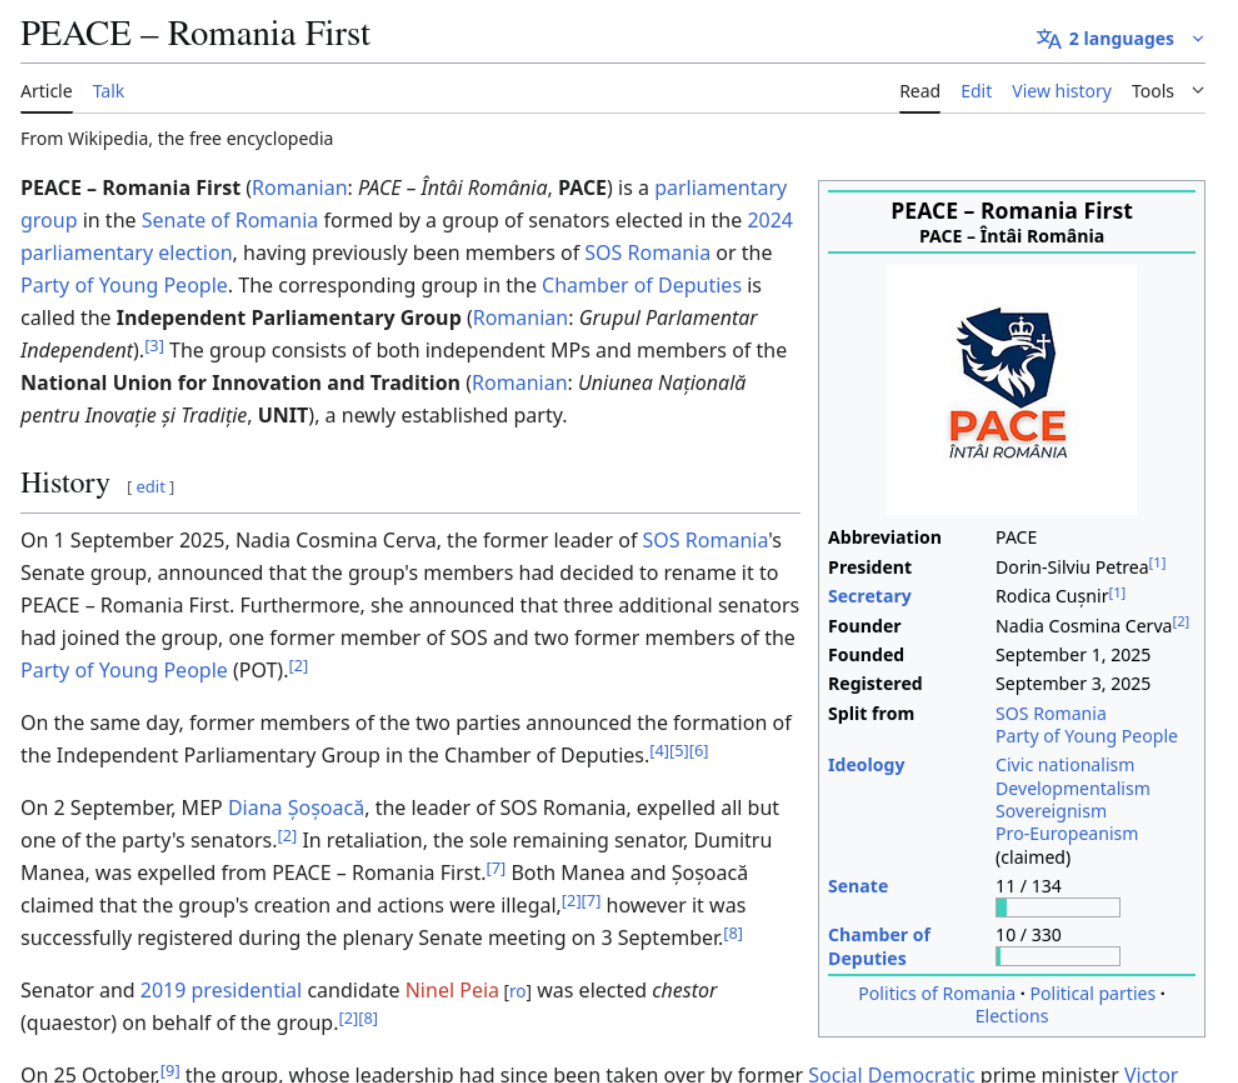Open the Romanian link before Grupul Parlamentar
The height and width of the screenshot is (1083, 1238).
point(520,318)
